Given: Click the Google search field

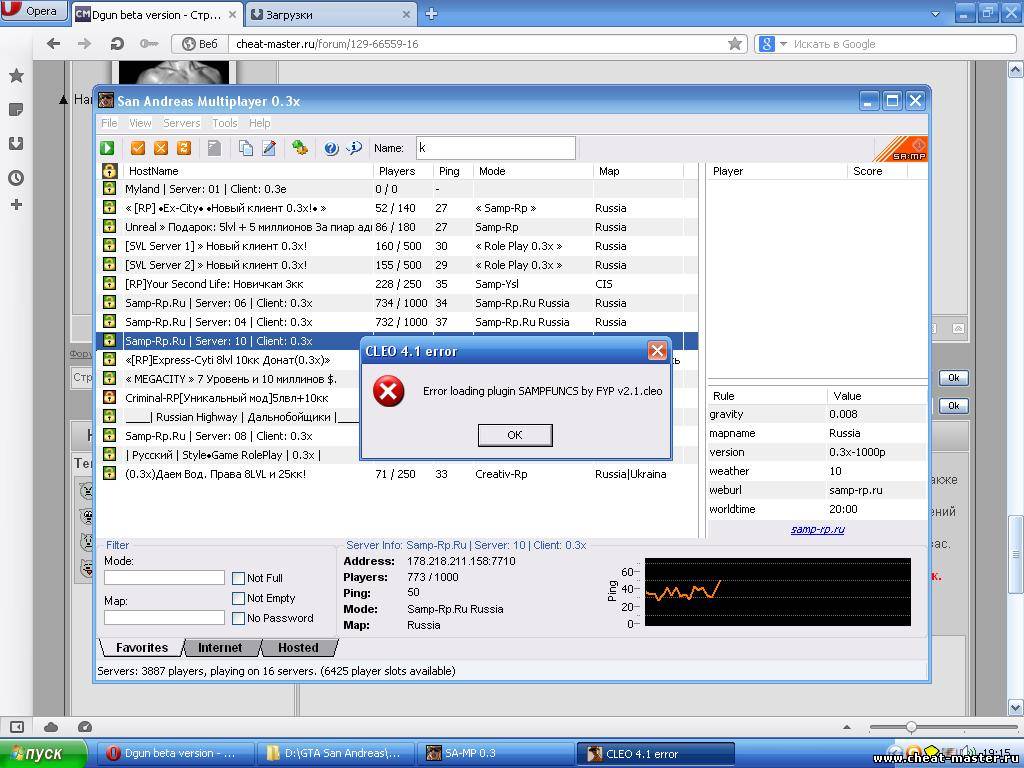Looking at the screenshot, I should coord(902,44).
